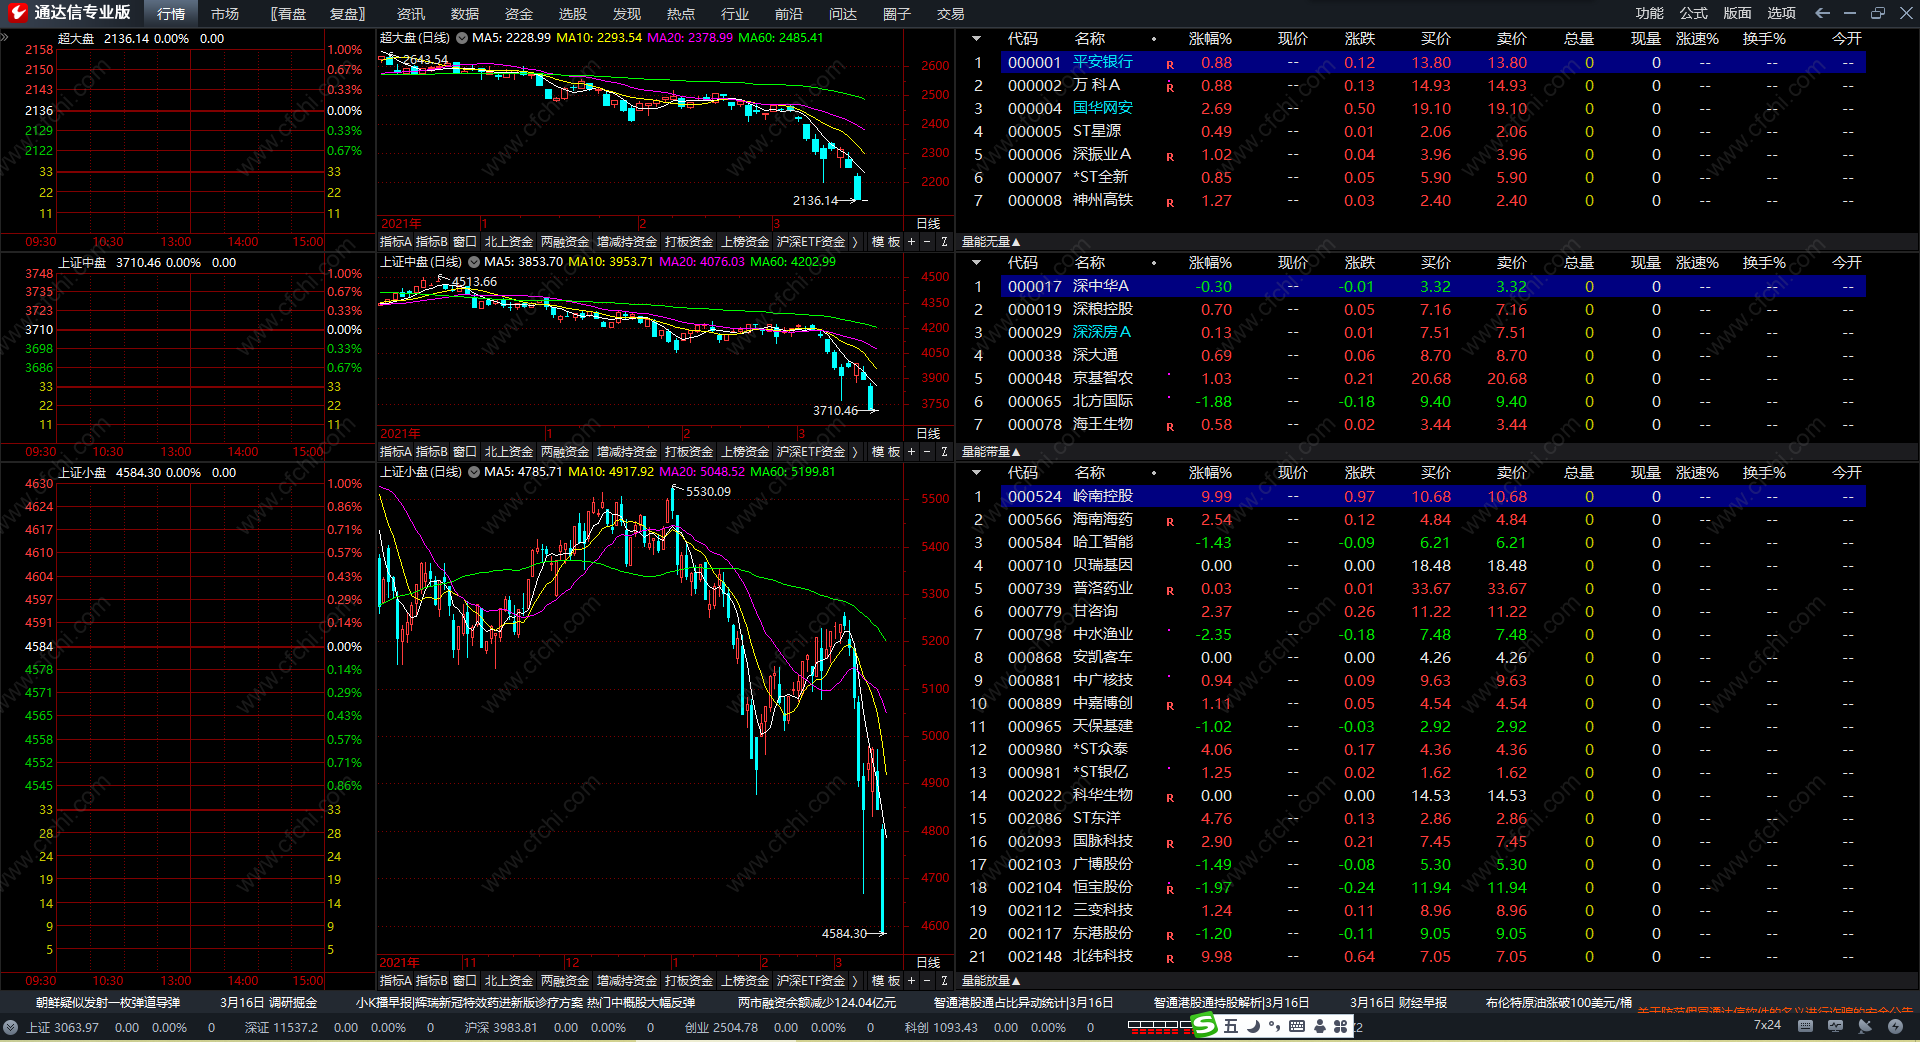The width and height of the screenshot is (1920, 1042).
Task: Click the back arrow icon beside 选项
Action: coord(1823,13)
